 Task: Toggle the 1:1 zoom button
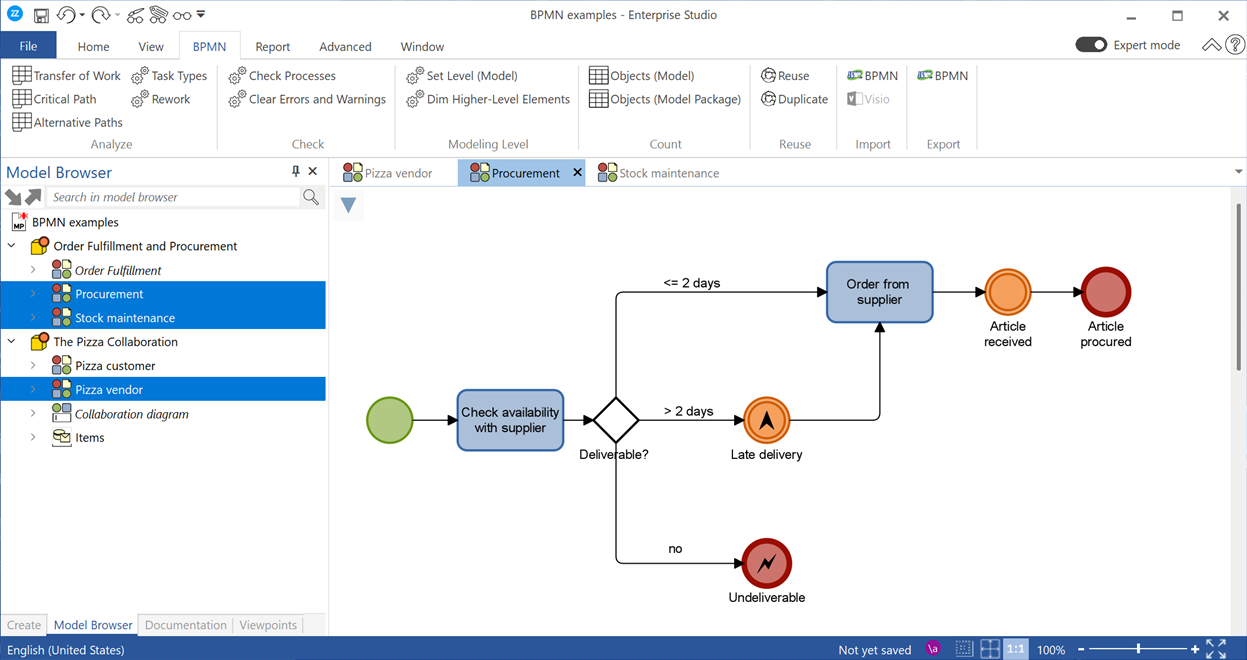[x=1015, y=649]
